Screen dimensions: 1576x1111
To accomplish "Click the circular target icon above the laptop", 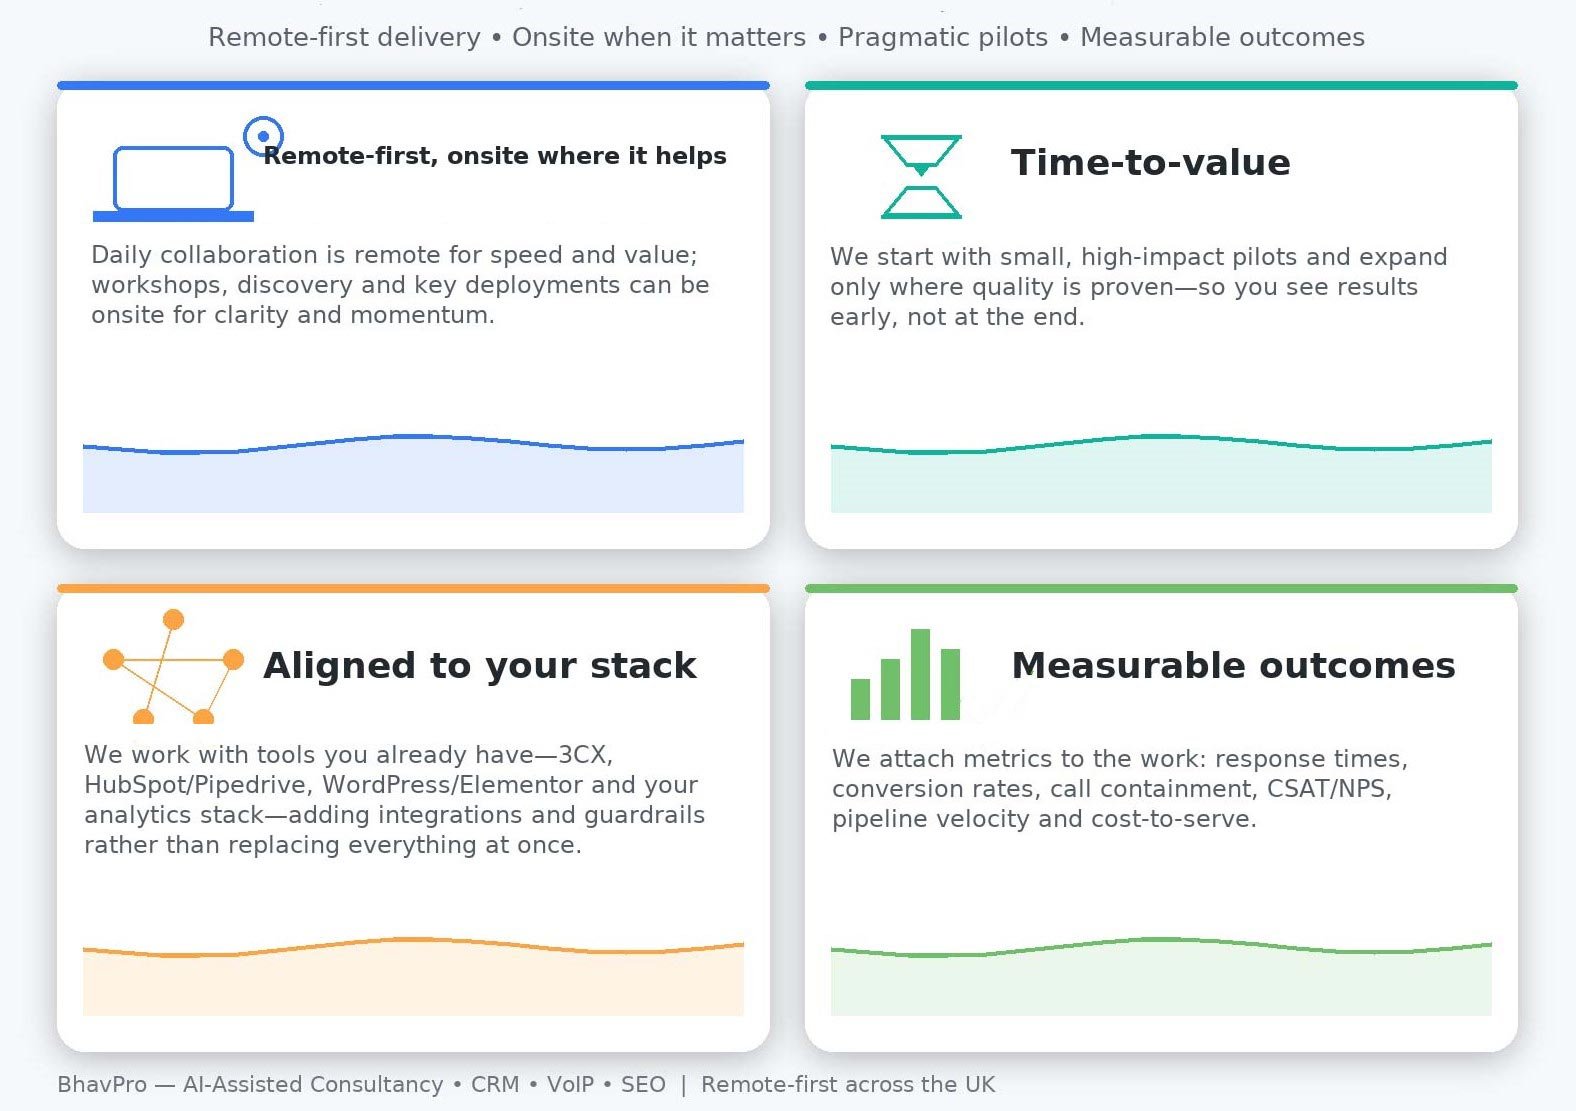I will click(263, 135).
